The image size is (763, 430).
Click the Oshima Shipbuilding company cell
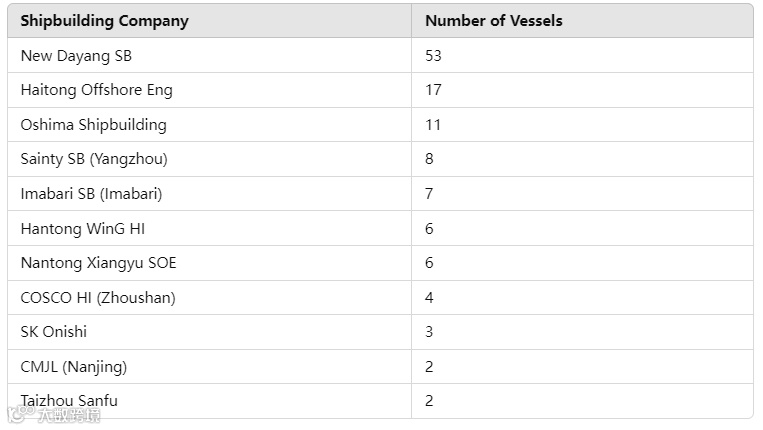[x=93, y=125]
